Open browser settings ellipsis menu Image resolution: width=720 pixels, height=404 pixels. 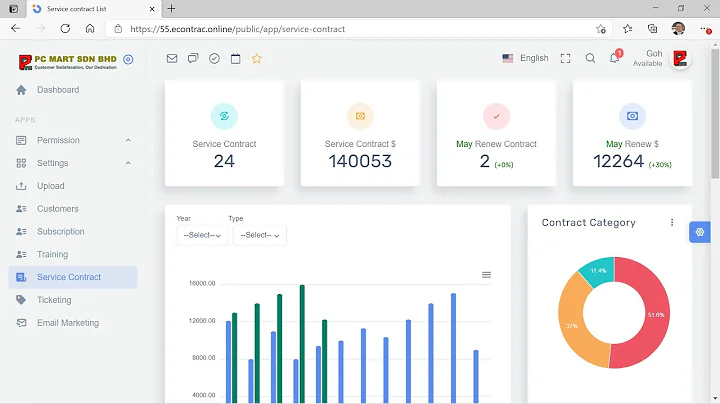tap(705, 29)
